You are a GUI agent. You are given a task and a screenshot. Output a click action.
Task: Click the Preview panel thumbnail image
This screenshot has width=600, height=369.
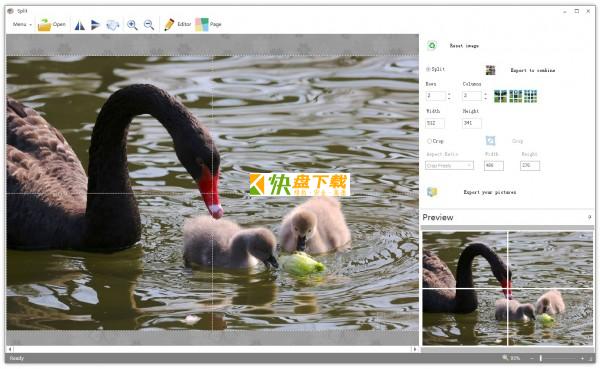(508, 288)
